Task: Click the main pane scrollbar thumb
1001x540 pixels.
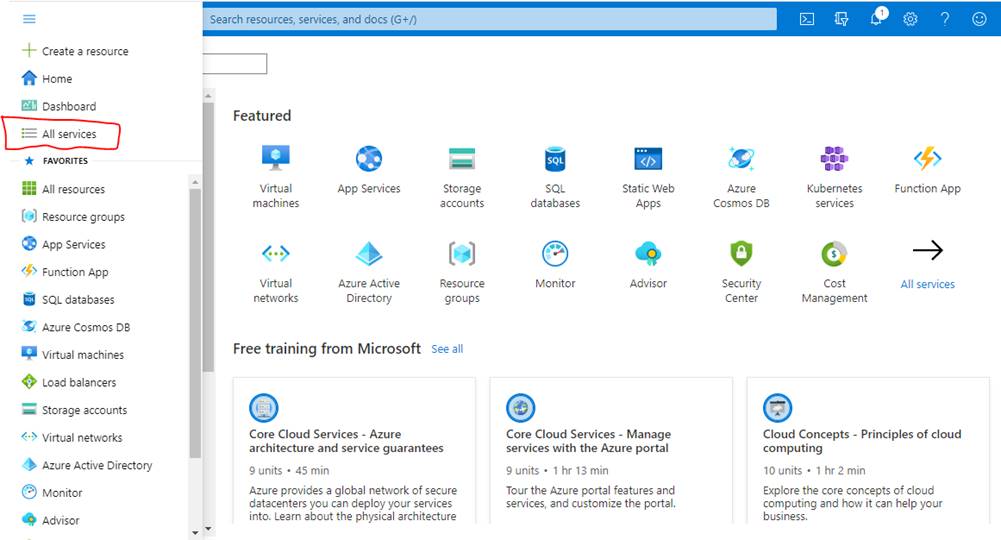Action: [x=208, y=237]
